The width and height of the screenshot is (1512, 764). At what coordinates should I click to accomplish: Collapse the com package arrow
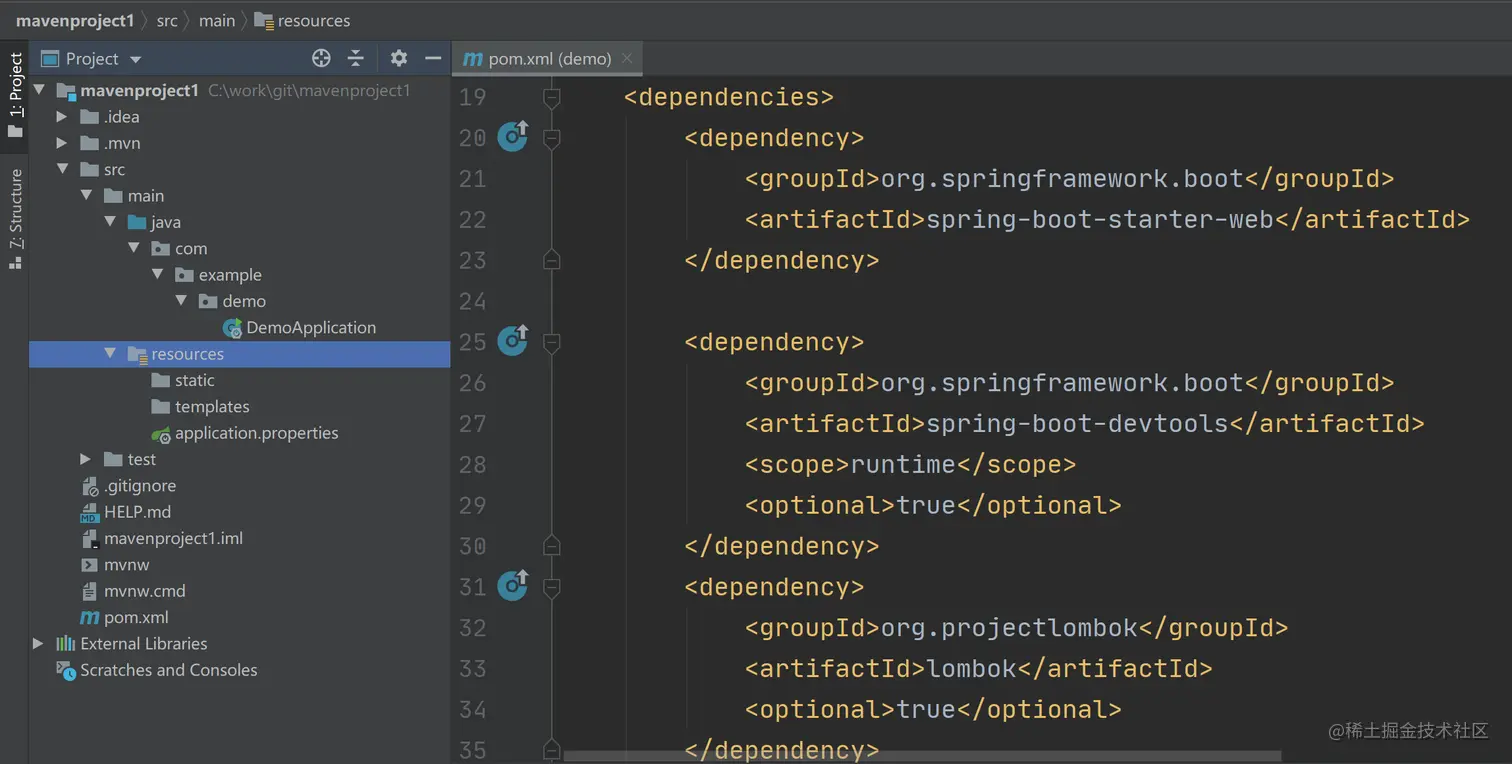[134, 248]
